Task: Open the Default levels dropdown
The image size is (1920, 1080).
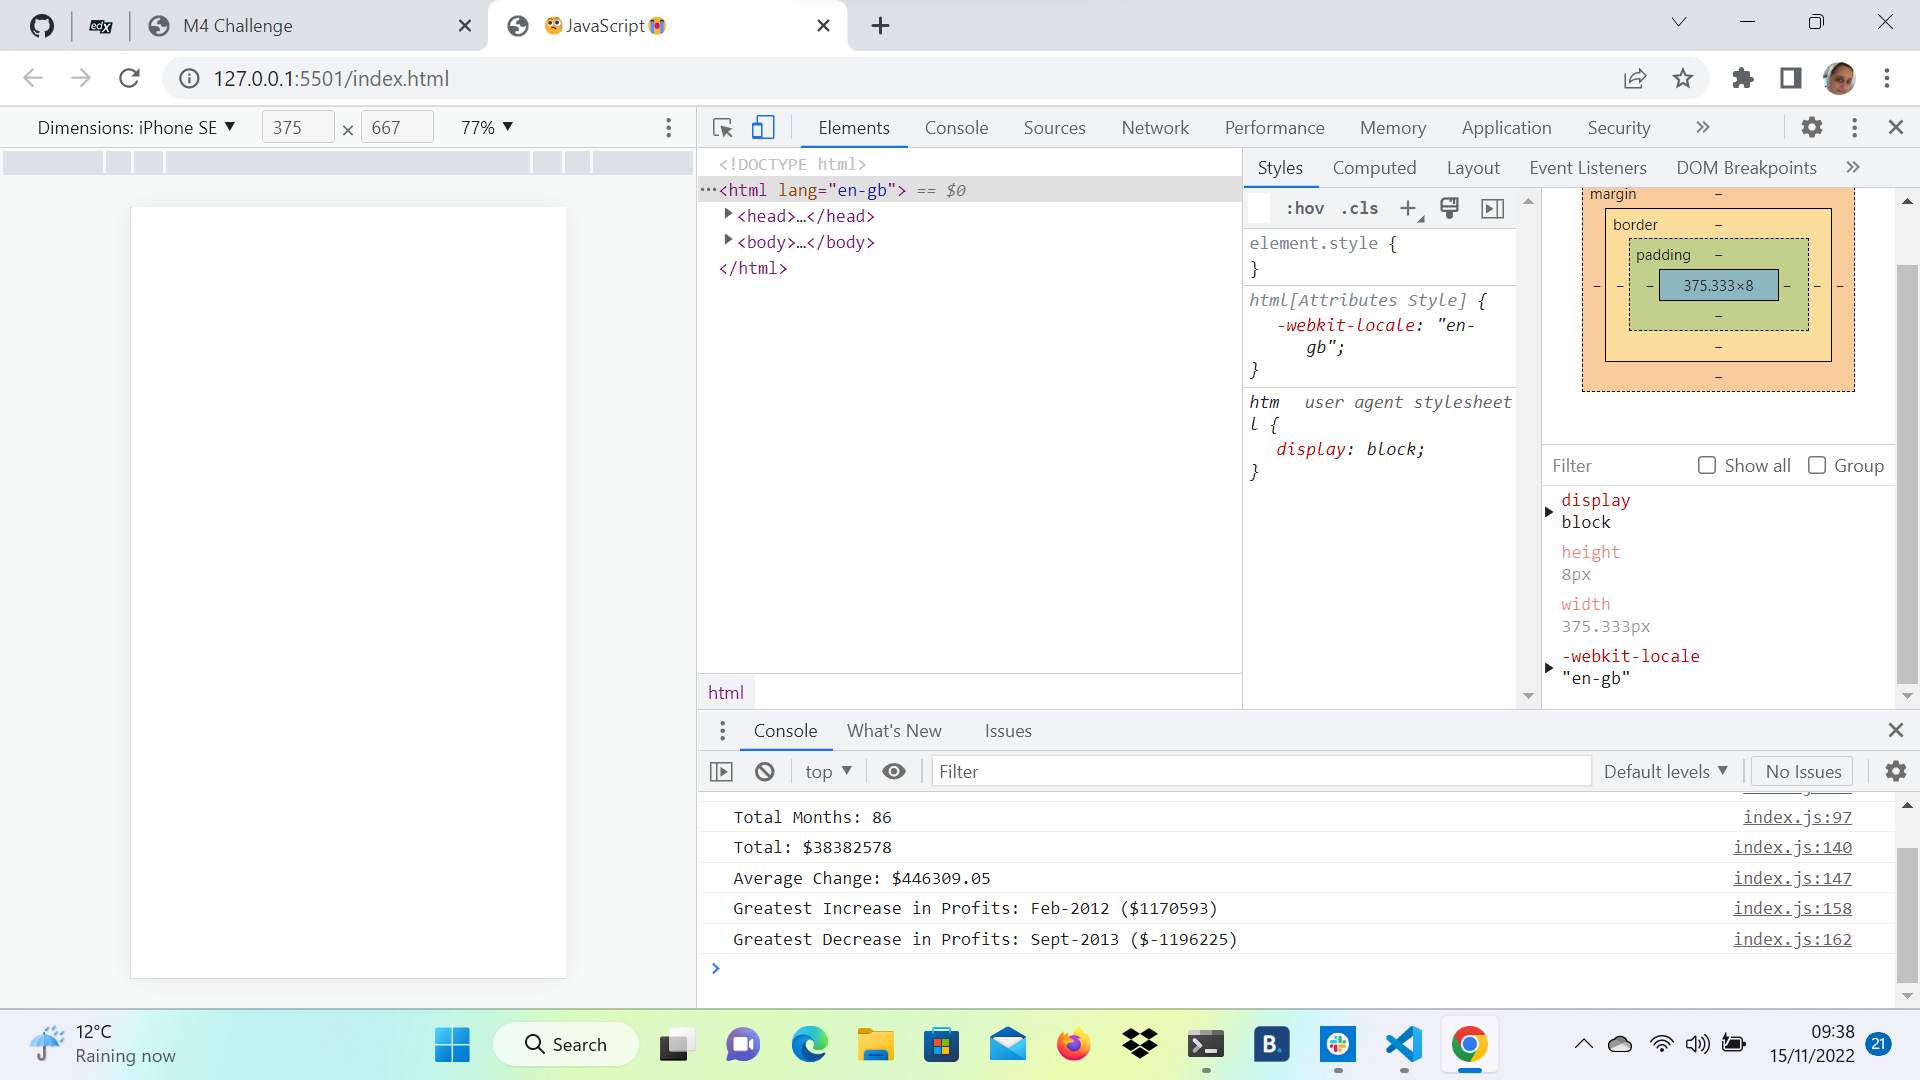Action: 1665,771
